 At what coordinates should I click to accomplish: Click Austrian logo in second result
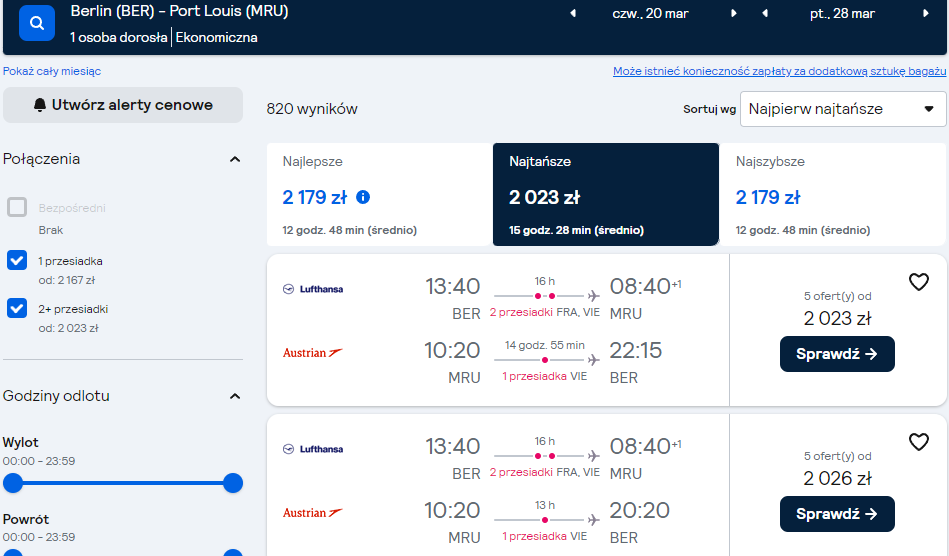(313, 512)
